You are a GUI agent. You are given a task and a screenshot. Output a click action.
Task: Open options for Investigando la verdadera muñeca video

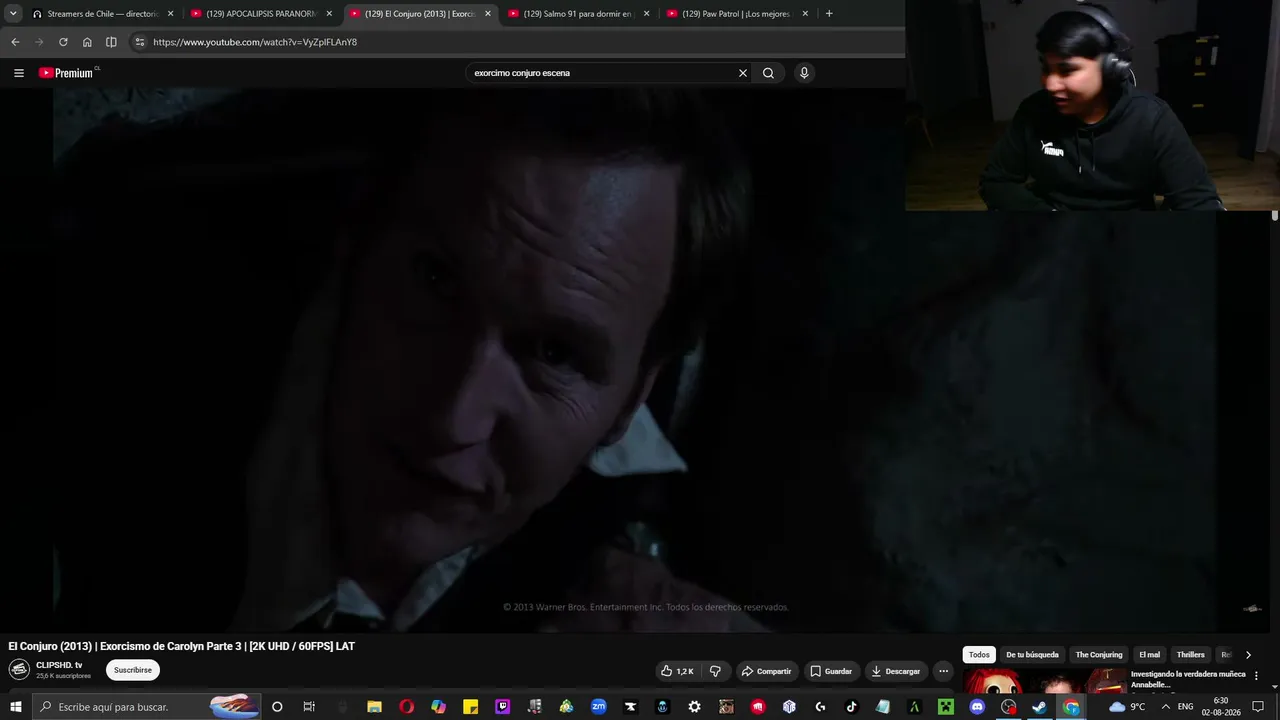1256,677
